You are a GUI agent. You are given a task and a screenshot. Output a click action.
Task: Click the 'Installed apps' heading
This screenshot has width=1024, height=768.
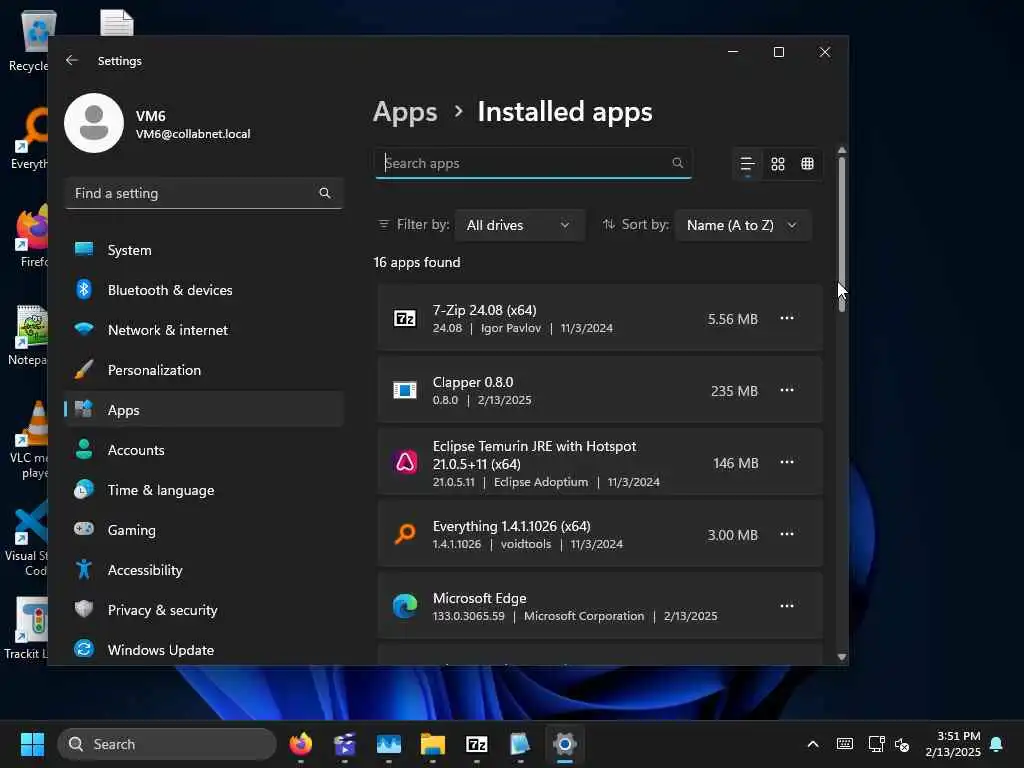565,112
